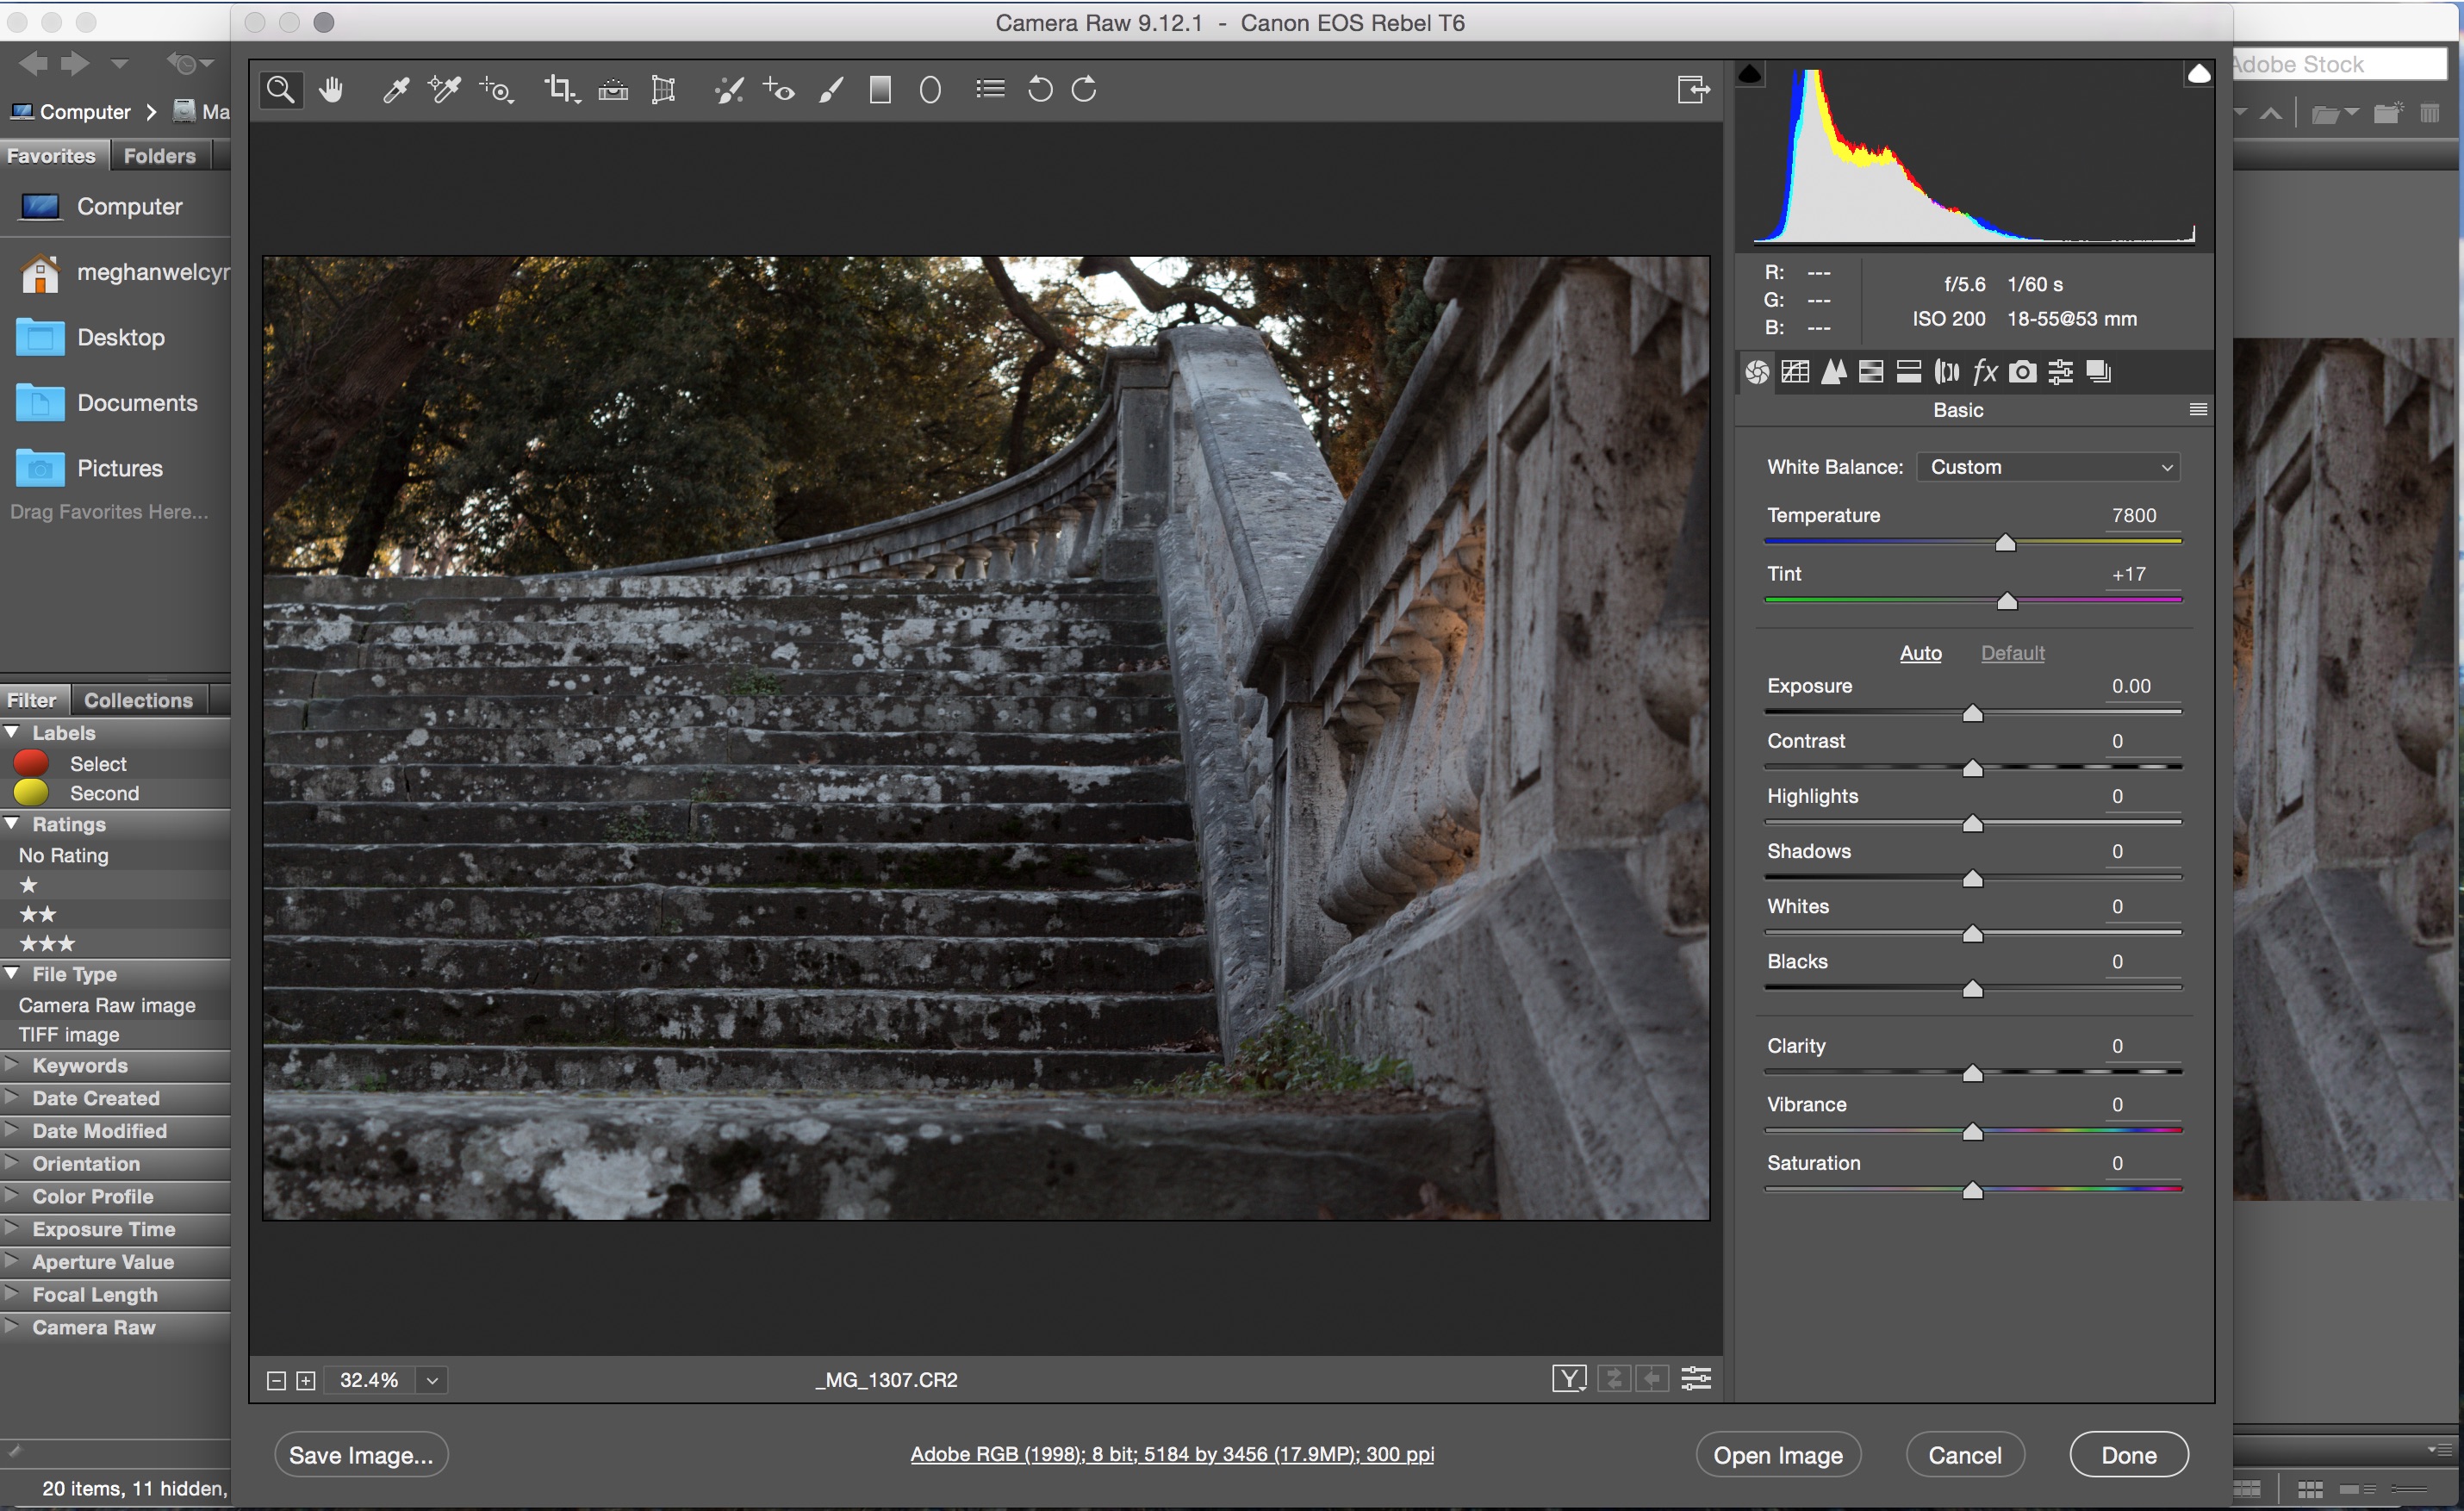2464x1511 pixels.
Task: Select the Hand tool
Action: coord(331,89)
